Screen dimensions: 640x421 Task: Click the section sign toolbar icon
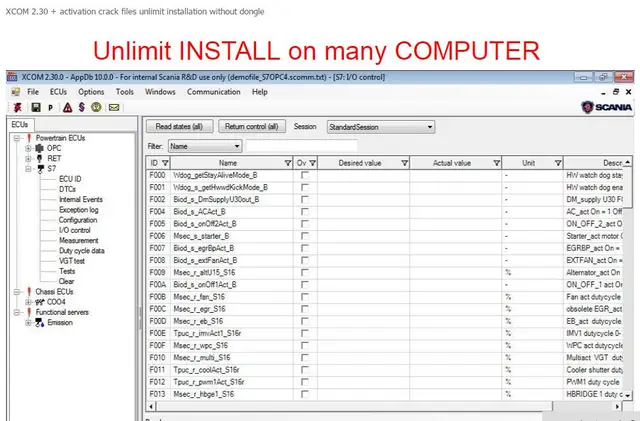tap(82, 107)
